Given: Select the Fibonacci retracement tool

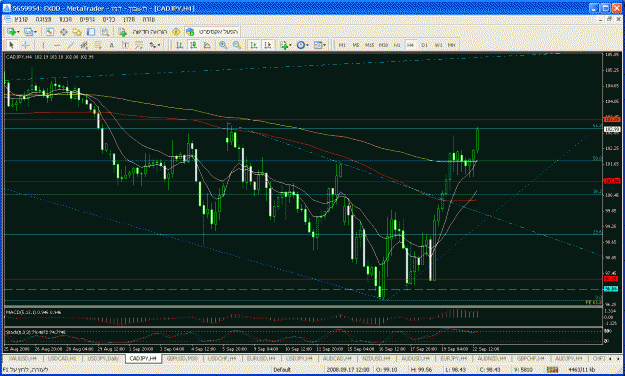Looking at the screenshot, I should coord(98,45).
